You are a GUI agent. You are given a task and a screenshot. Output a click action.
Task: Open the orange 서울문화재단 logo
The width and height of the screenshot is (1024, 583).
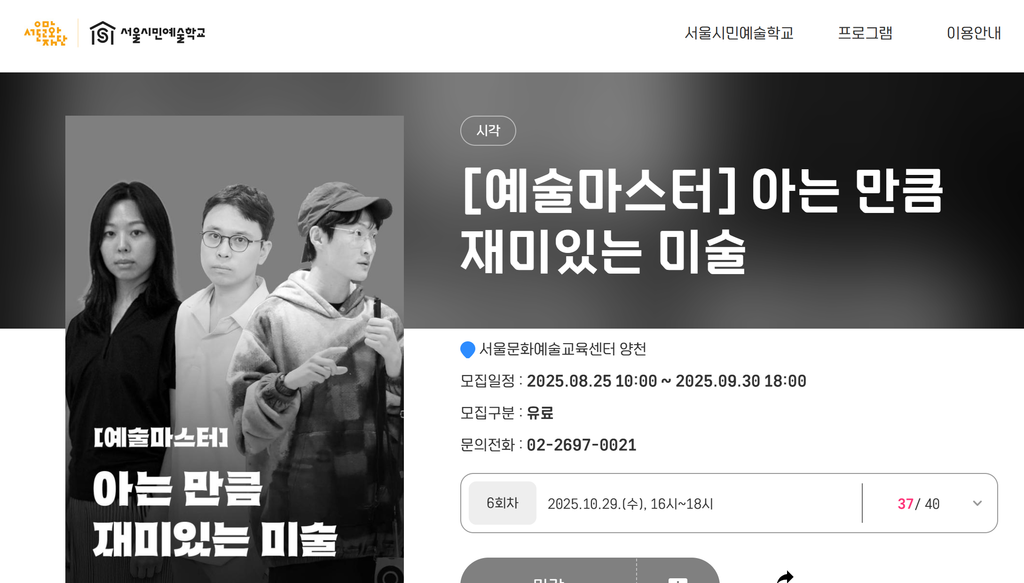point(45,33)
